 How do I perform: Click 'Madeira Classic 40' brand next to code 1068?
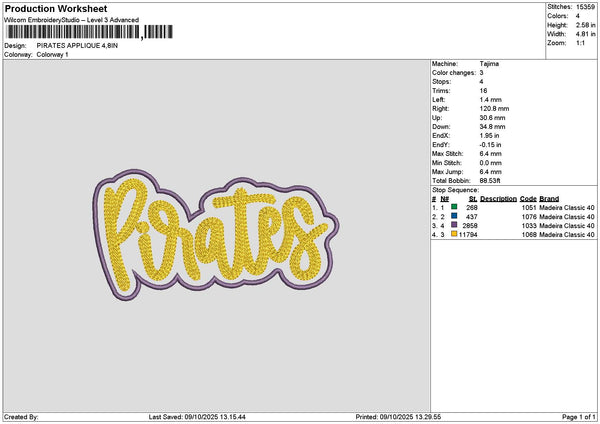(567, 235)
